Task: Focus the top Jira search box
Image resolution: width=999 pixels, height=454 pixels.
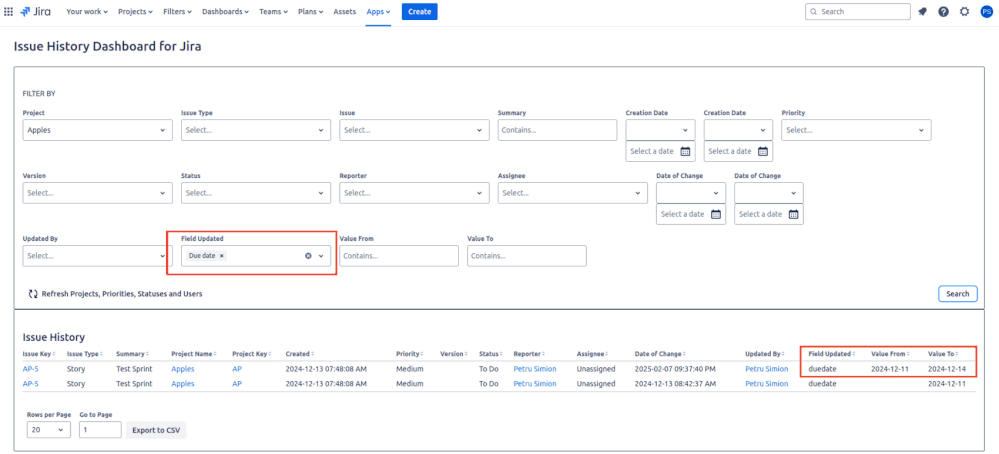Action: (x=858, y=11)
